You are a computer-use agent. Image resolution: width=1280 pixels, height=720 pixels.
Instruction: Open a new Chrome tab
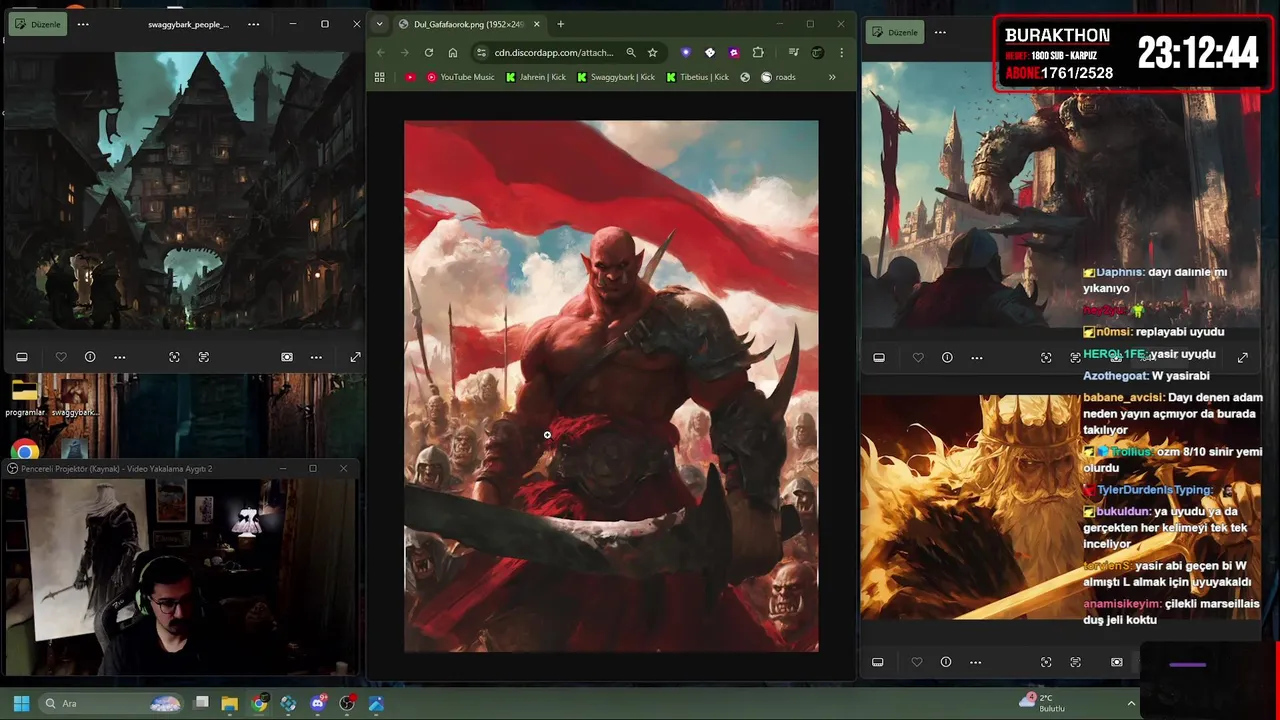[560, 24]
